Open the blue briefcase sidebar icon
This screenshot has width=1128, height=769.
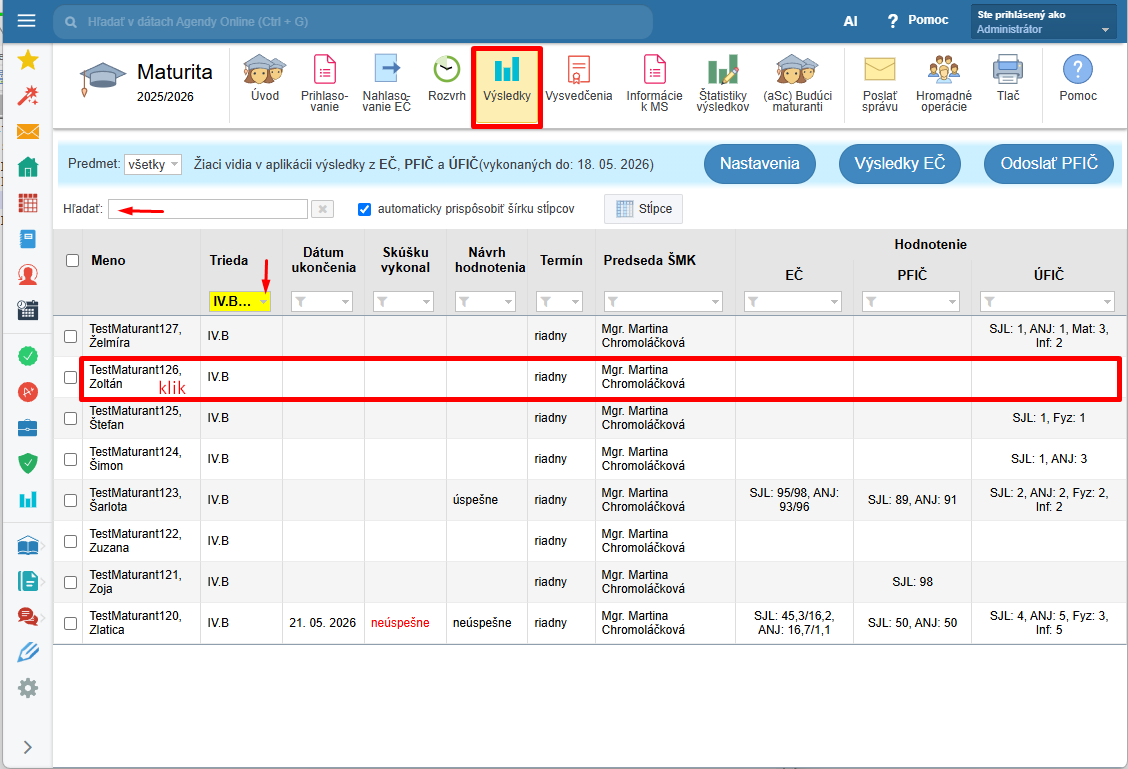pos(27,428)
